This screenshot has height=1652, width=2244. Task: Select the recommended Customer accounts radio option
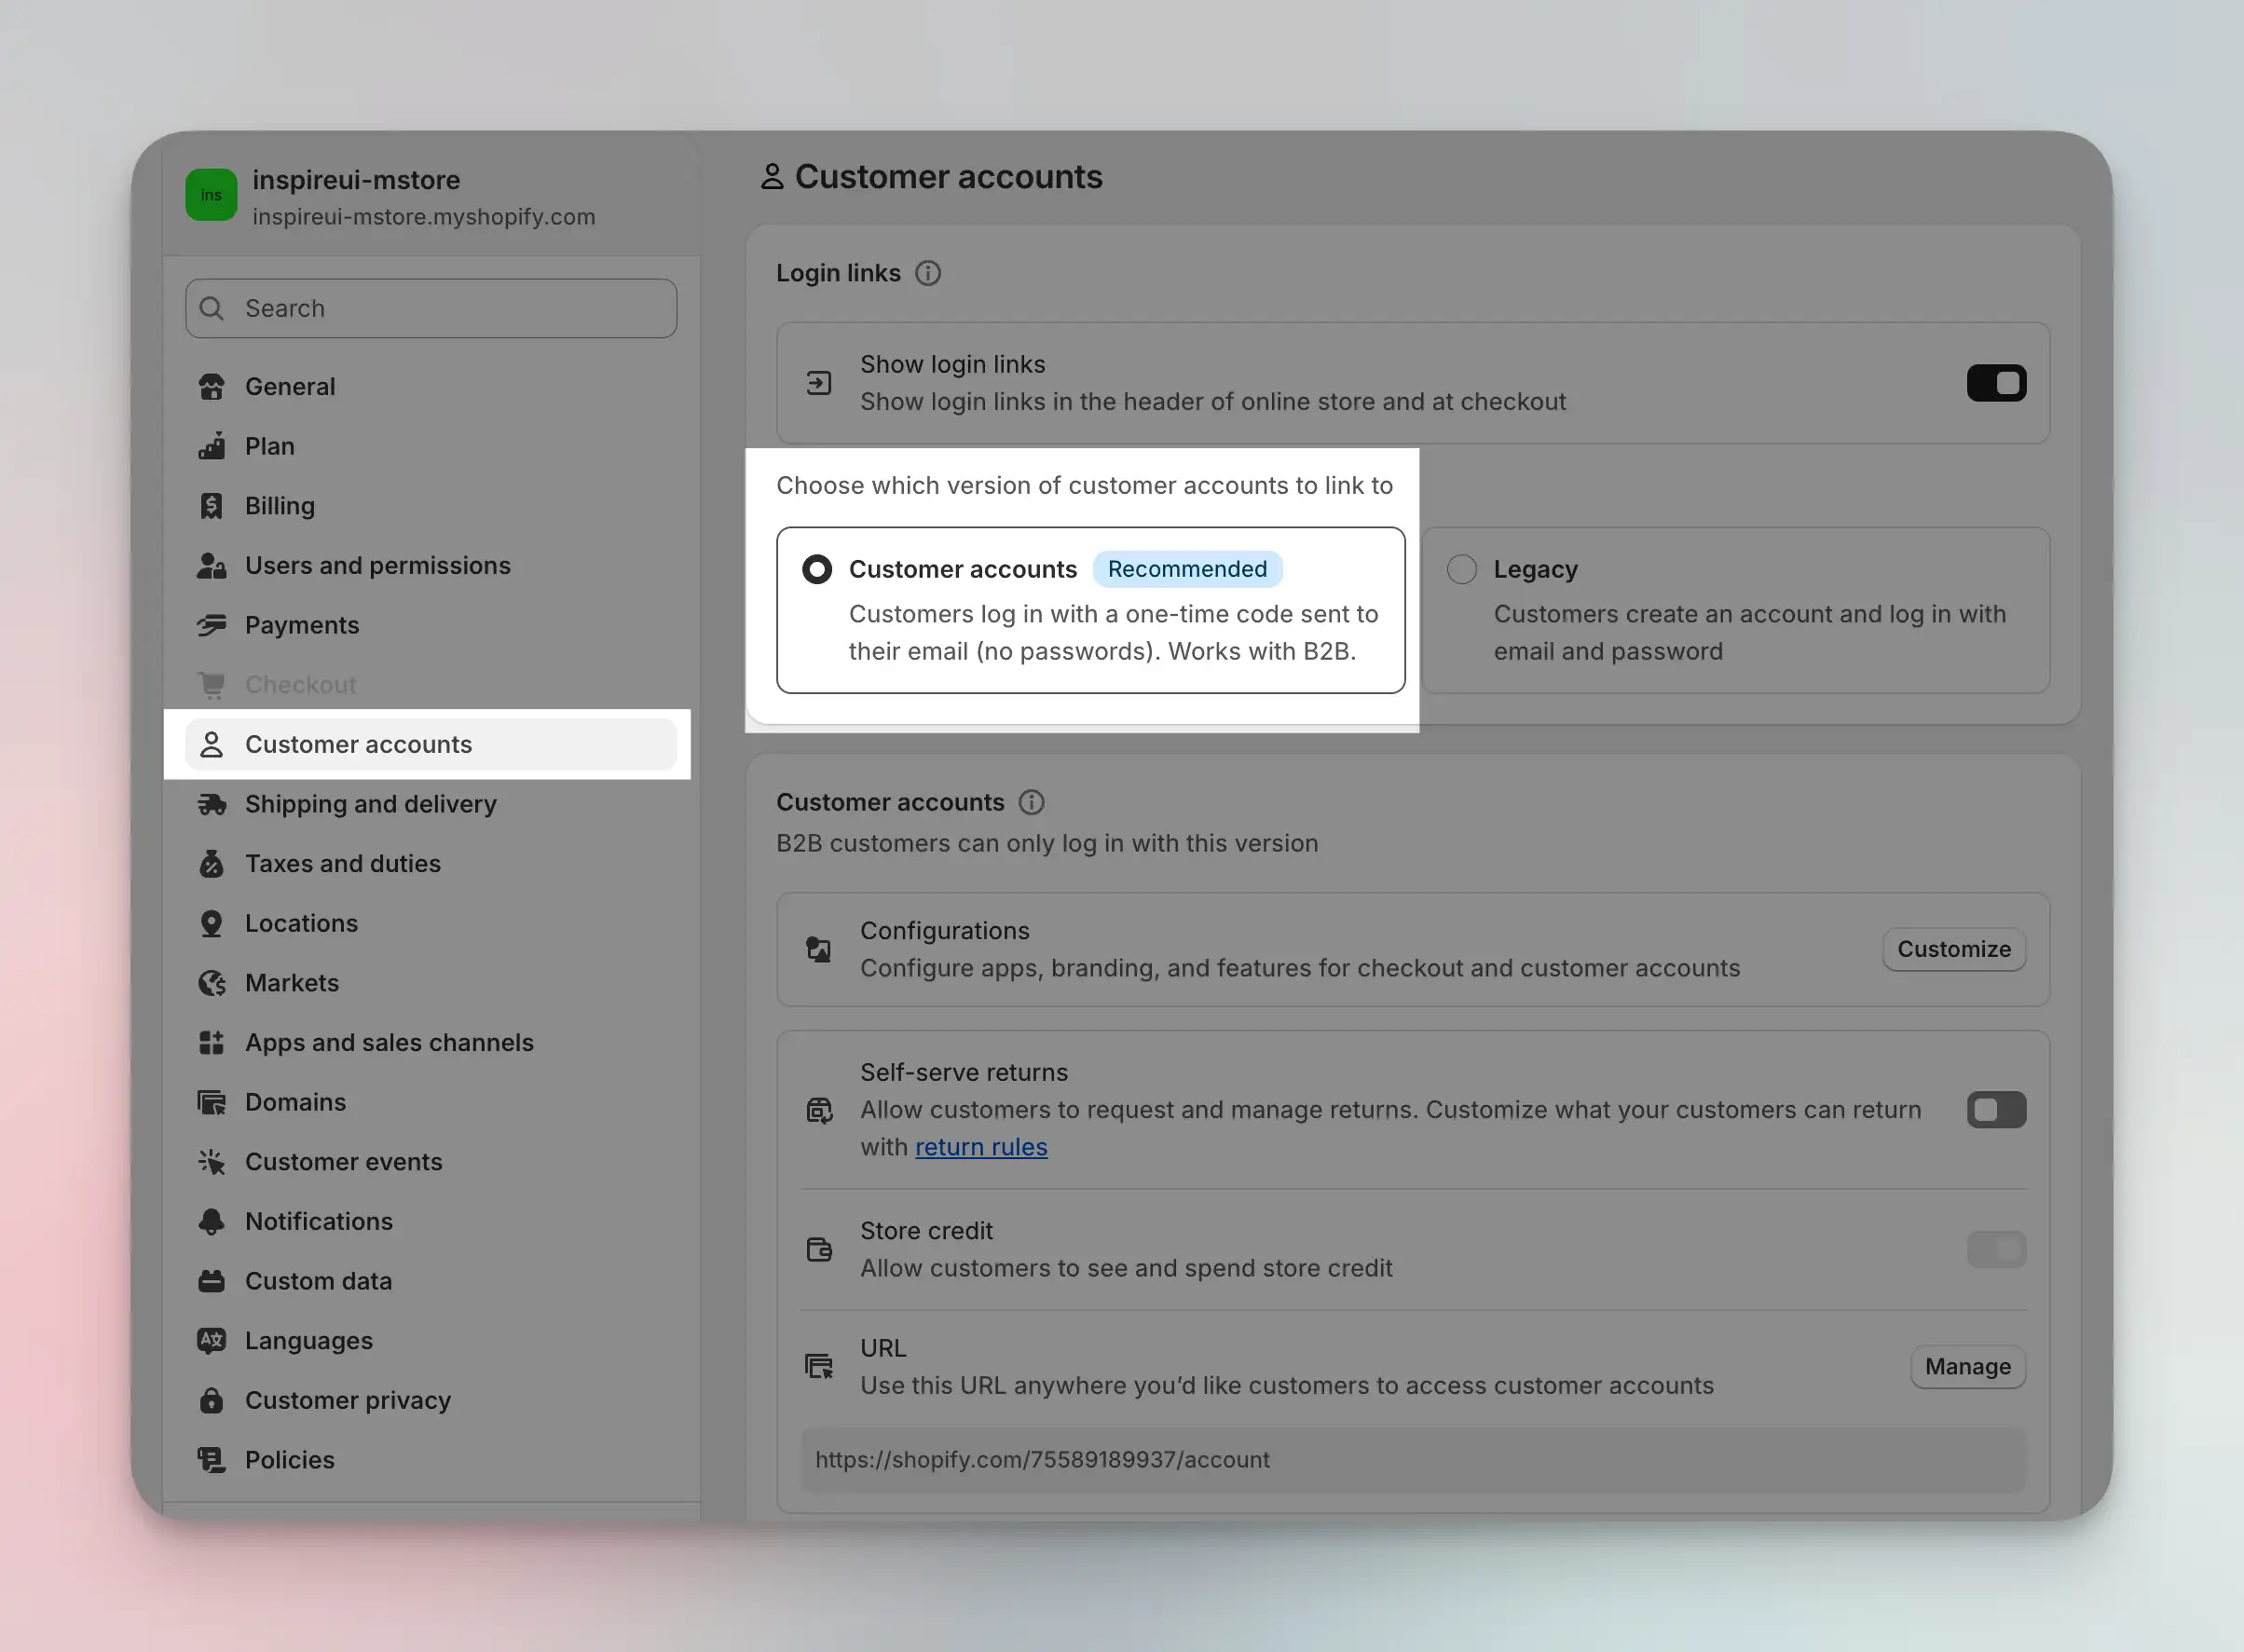tap(817, 569)
